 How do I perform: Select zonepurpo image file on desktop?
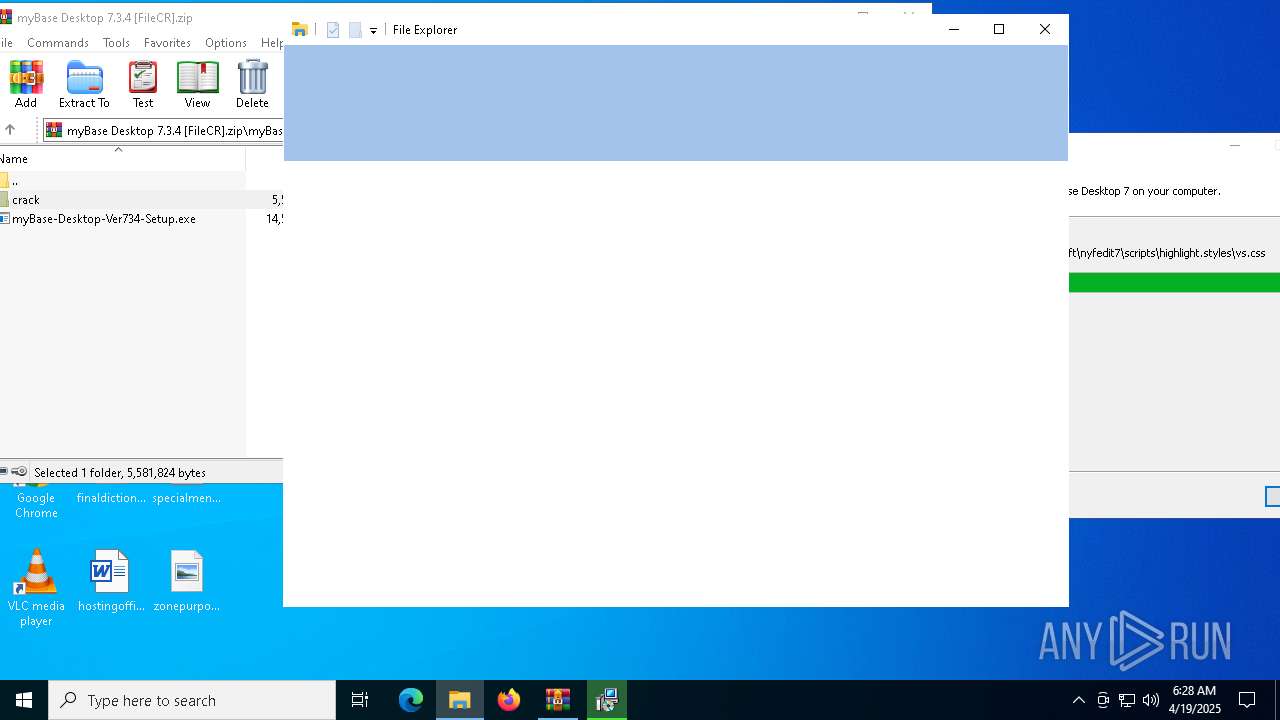(x=186, y=581)
